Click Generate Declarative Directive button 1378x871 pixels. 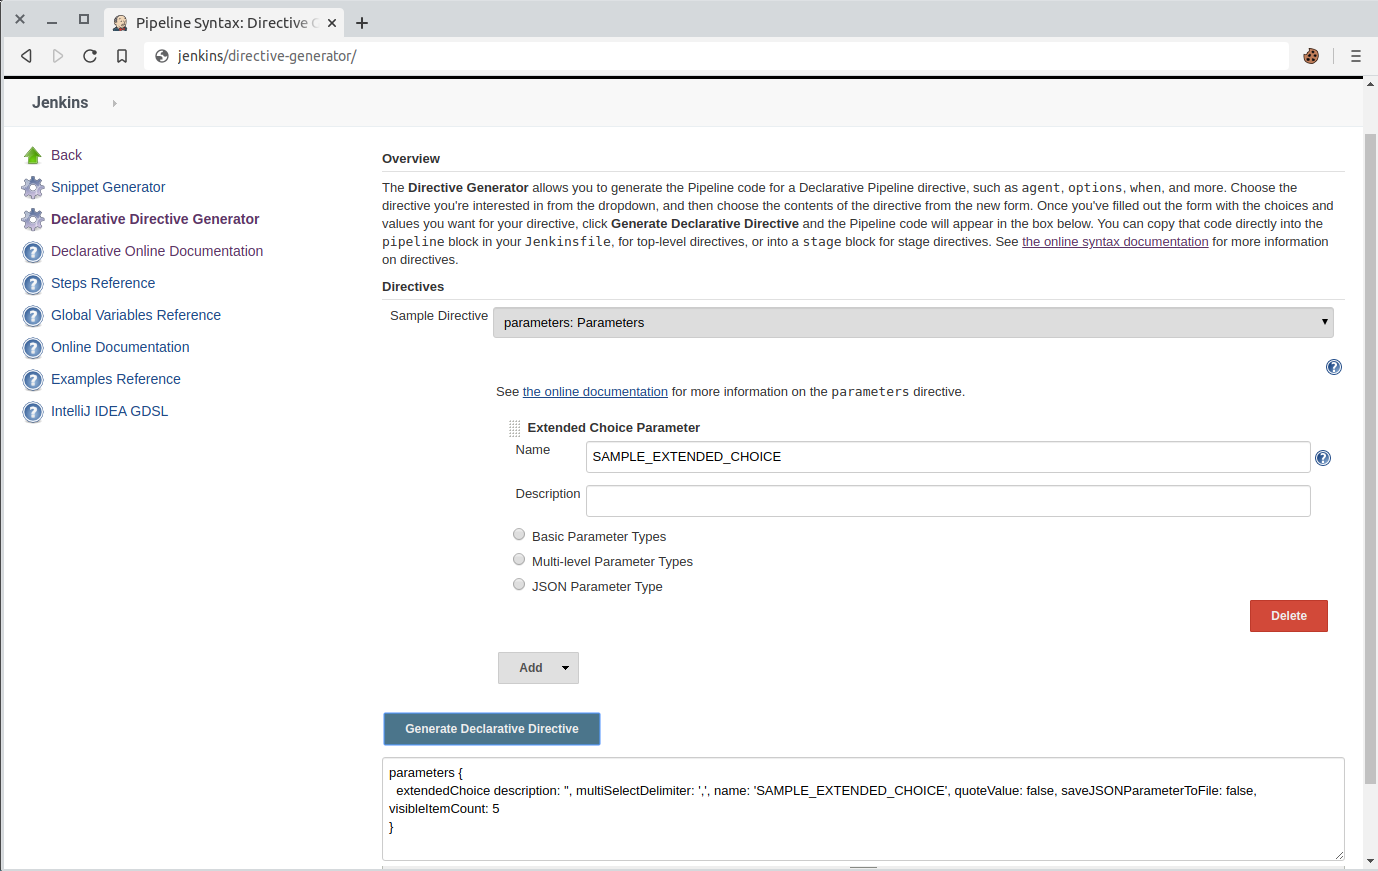click(492, 729)
